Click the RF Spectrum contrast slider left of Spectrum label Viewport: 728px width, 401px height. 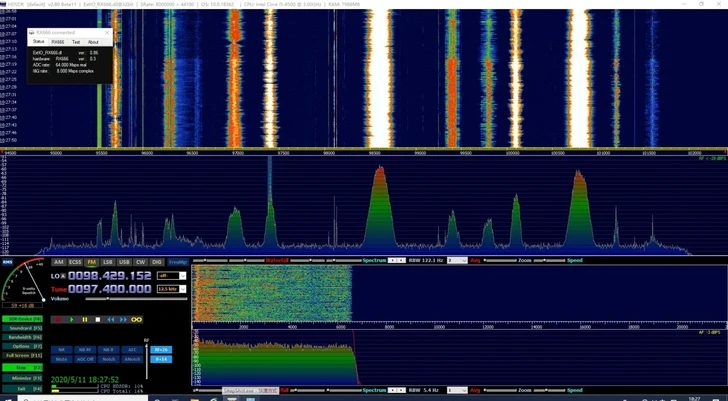[x=344, y=260]
